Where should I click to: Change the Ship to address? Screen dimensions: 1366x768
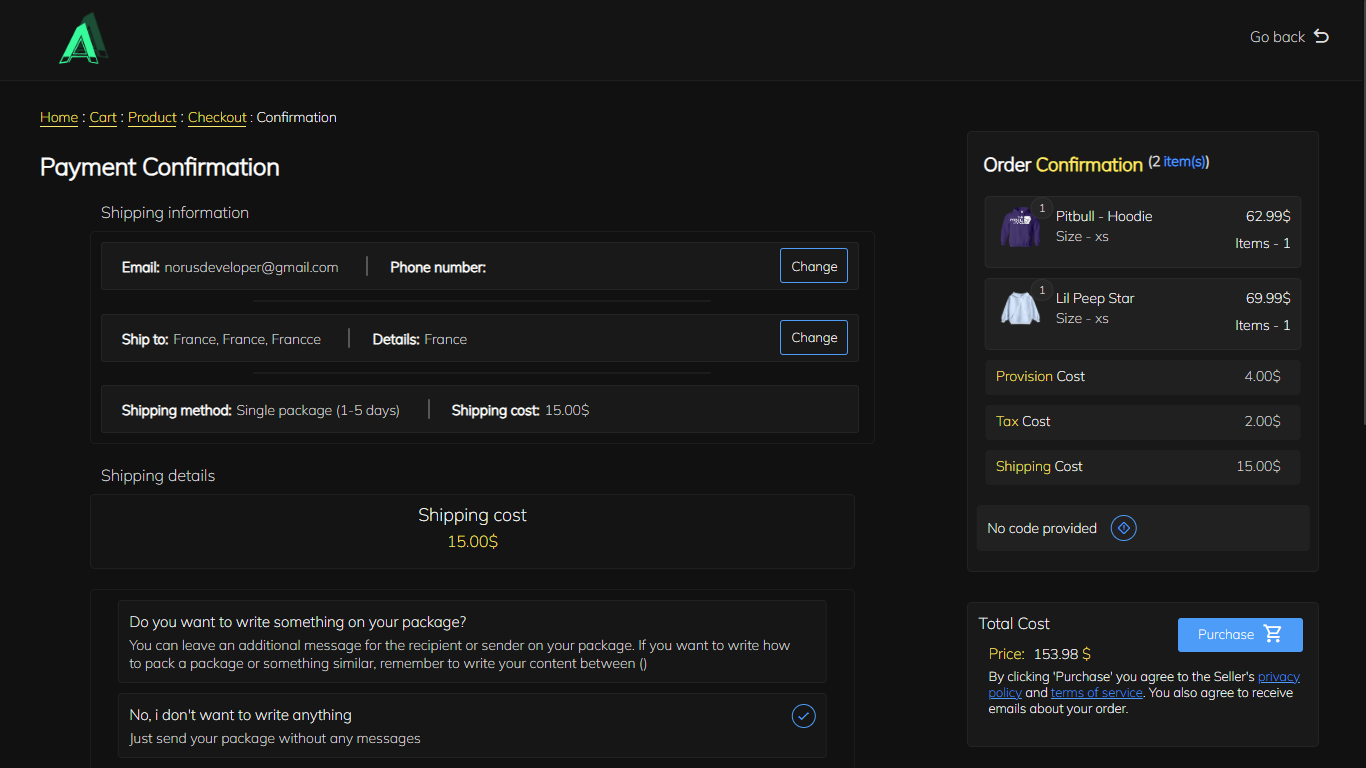(x=813, y=338)
